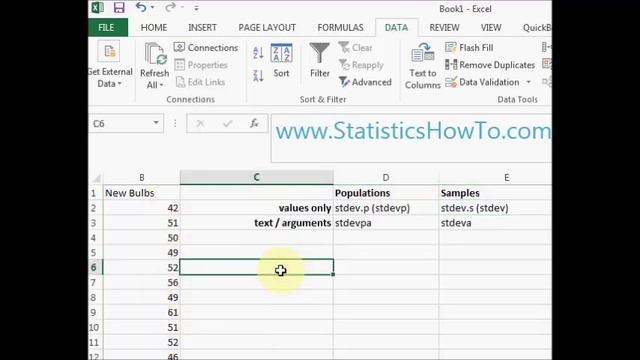The height and width of the screenshot is (360, 640).
Task: Select column B header
Action: (142, 178)
